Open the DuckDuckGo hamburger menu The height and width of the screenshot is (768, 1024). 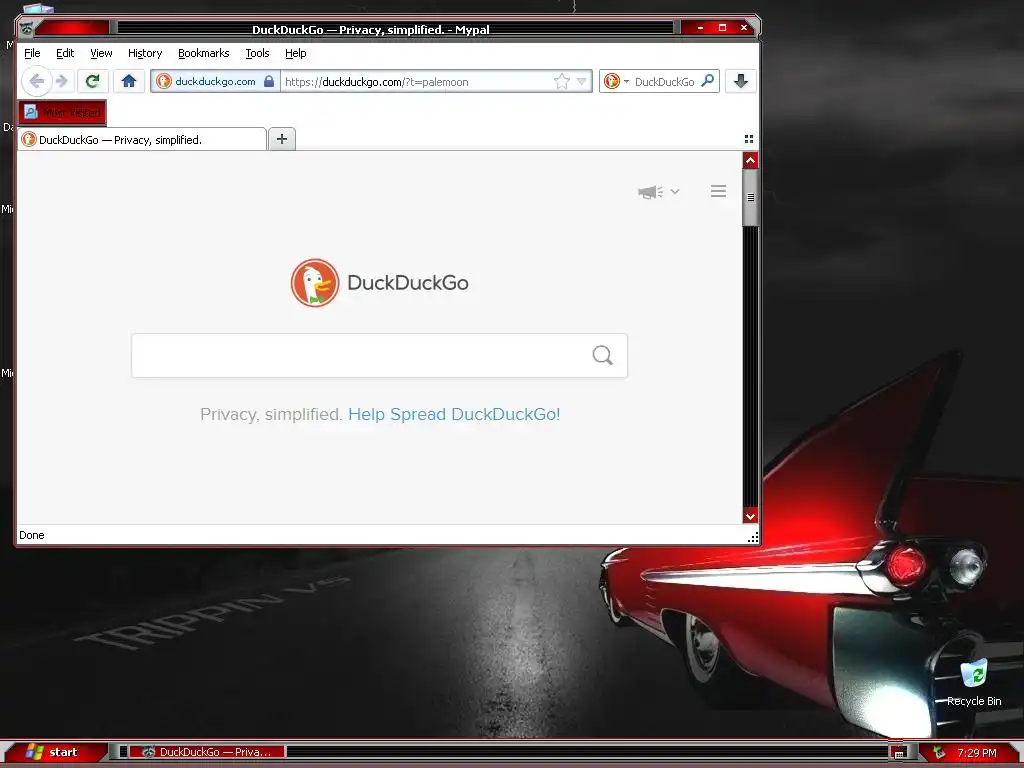coord(718,191)
